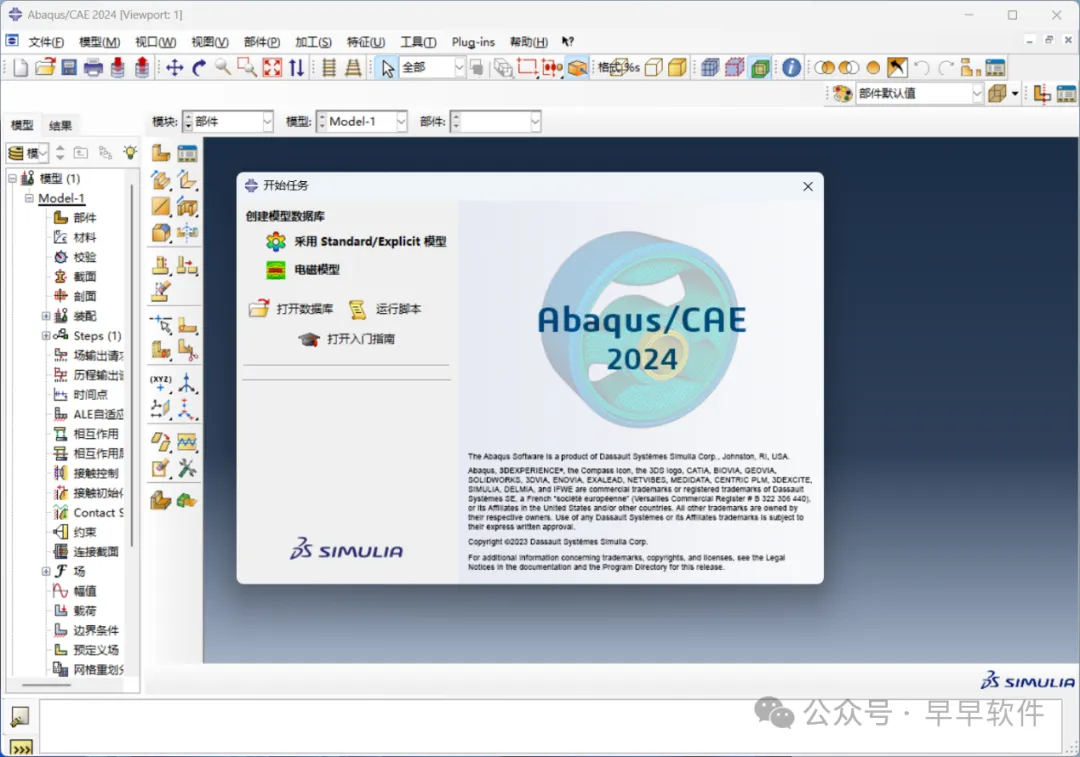Select the 载荷 tree item

(76, 610)
